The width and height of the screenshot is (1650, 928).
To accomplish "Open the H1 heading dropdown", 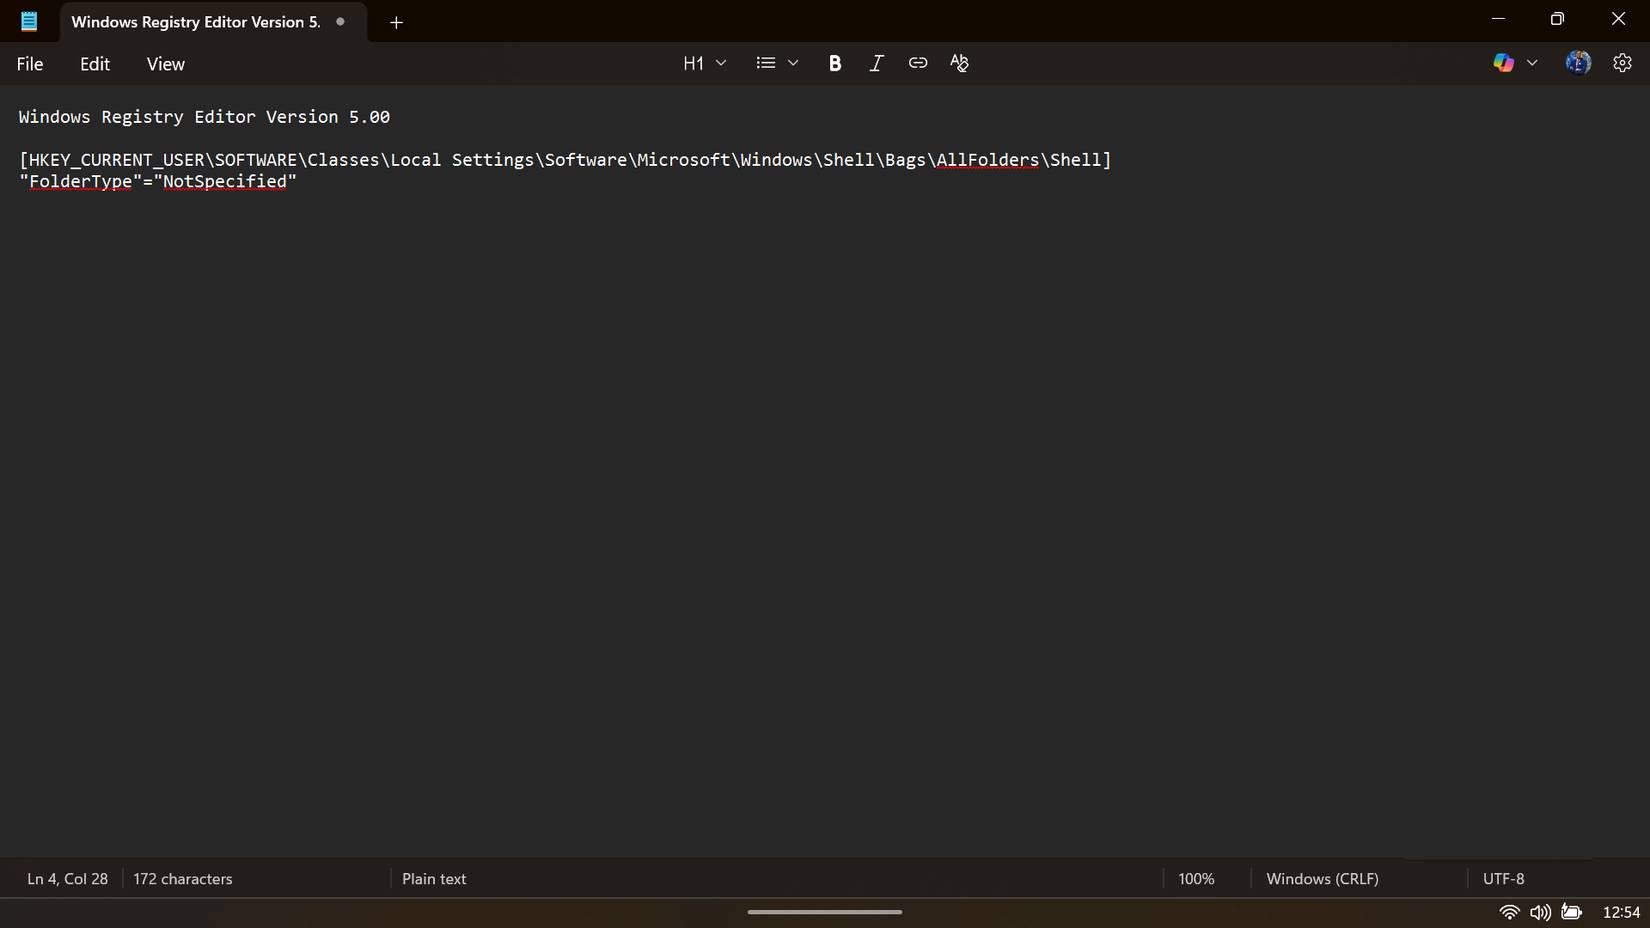I will coord(704,63).
